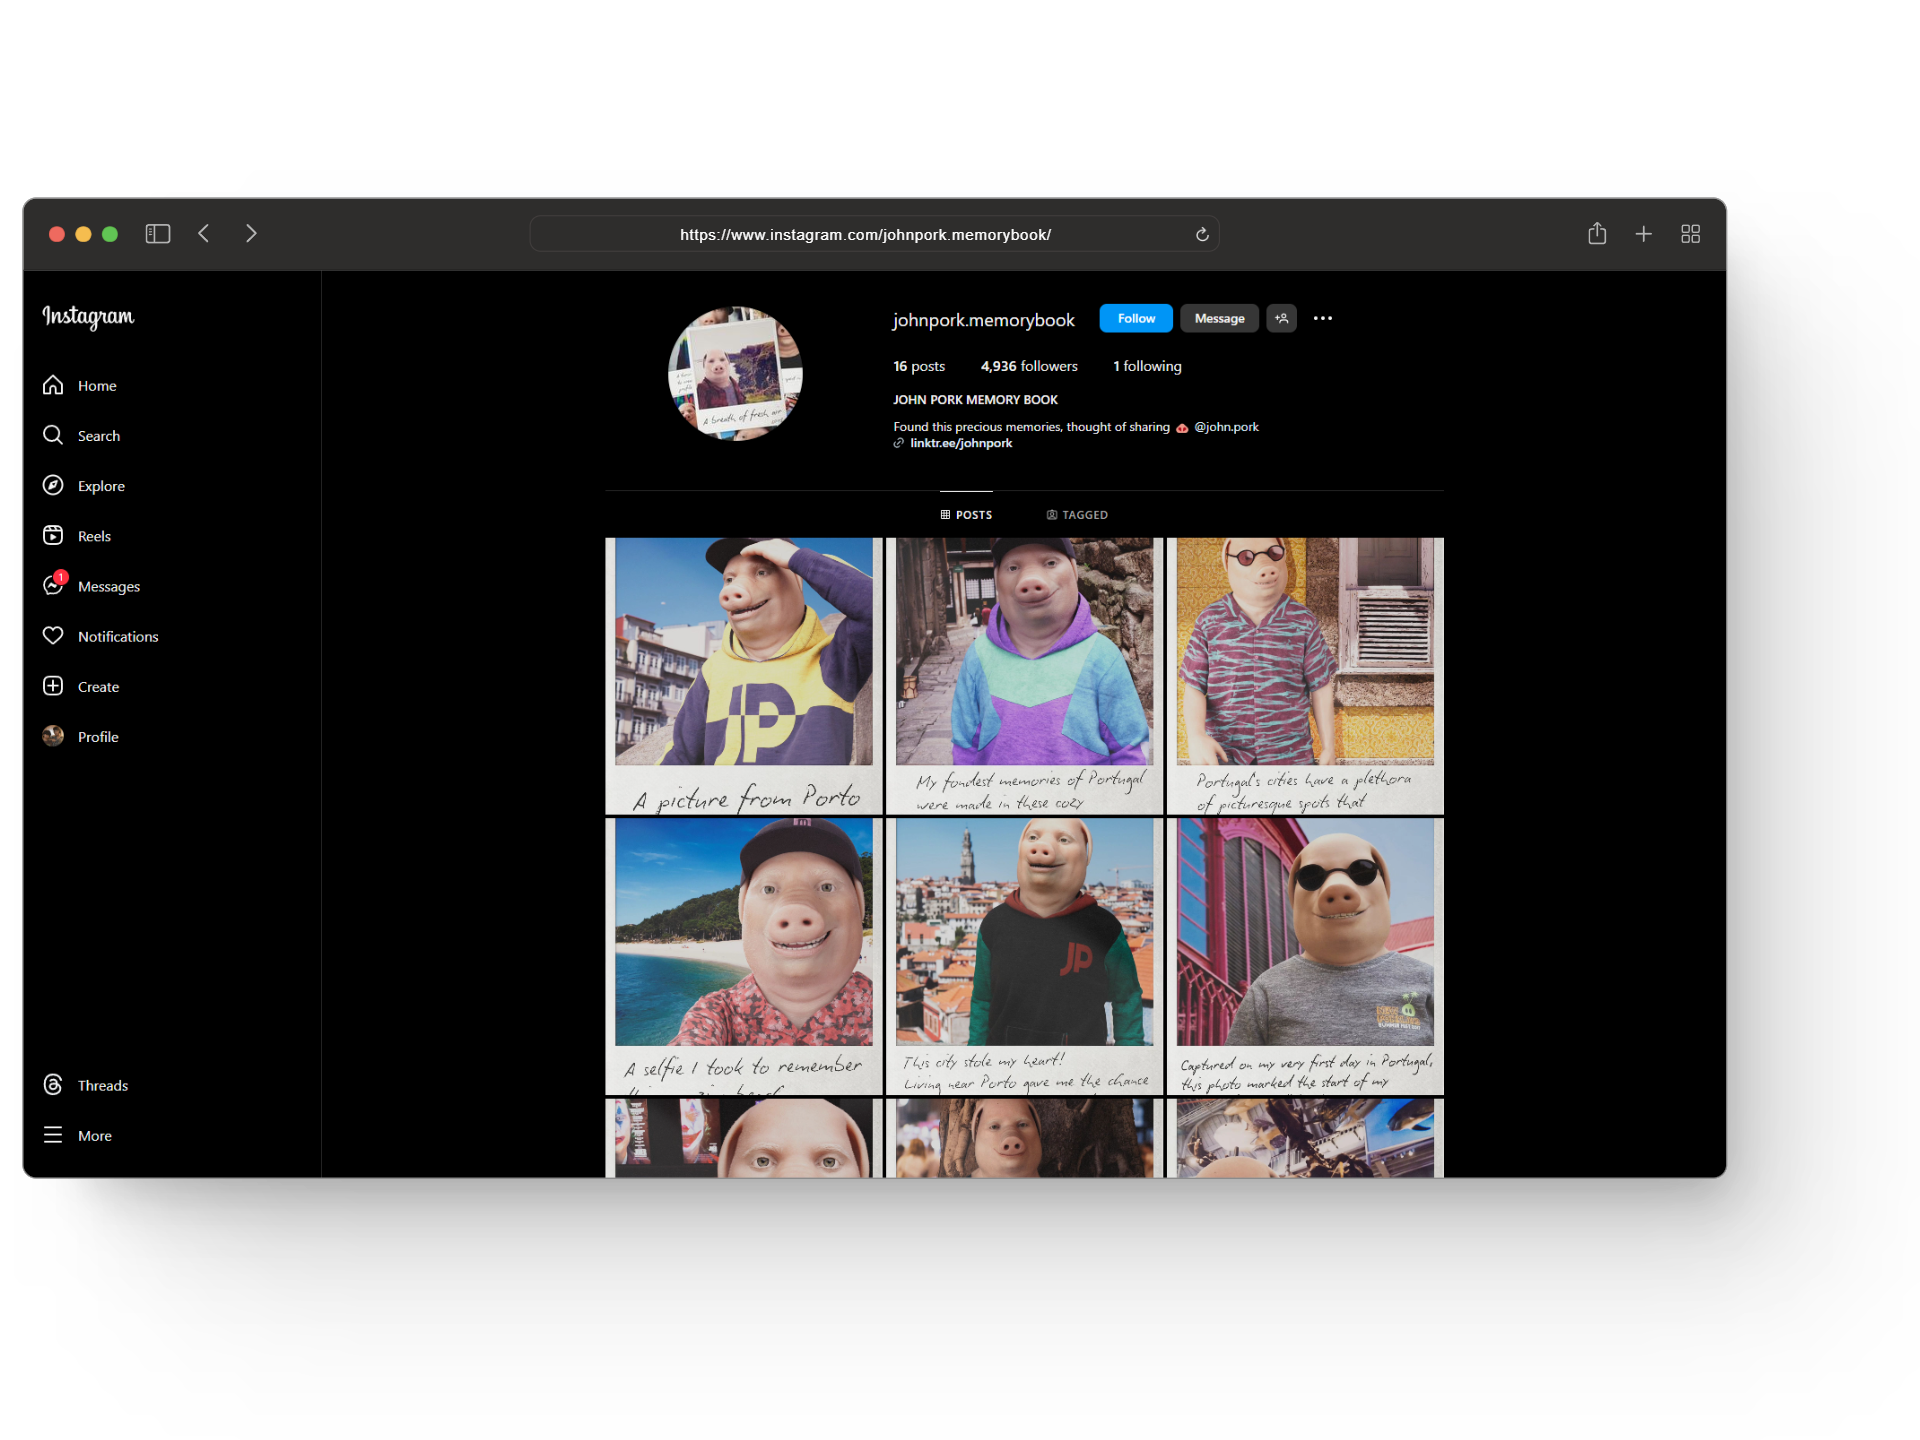Screen dimensions: 1920x1440
Task: Open Messages with unread badge
Action: (90, 586)
